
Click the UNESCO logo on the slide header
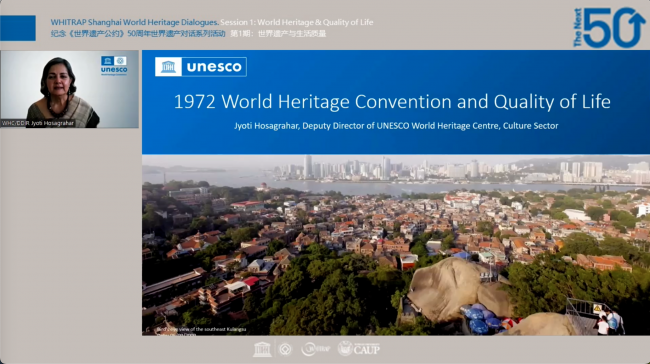(x=201, y=67)
